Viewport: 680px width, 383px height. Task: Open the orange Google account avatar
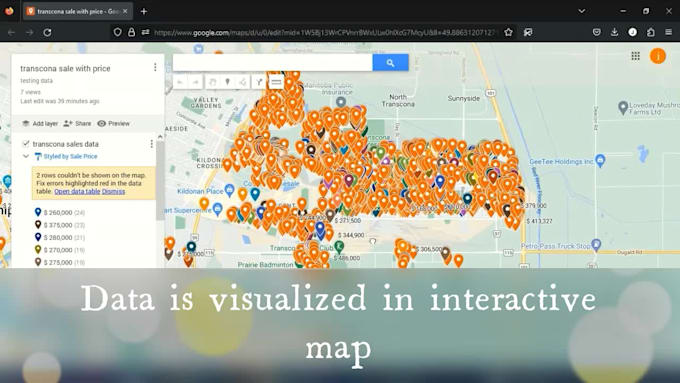(x=657, y=56)
